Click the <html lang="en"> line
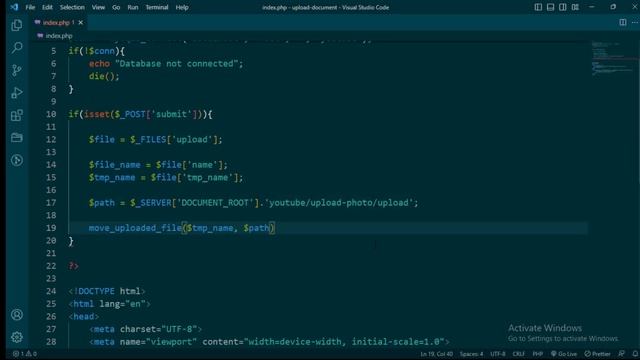Screen dimensions: 640x360 coord(109,304)
